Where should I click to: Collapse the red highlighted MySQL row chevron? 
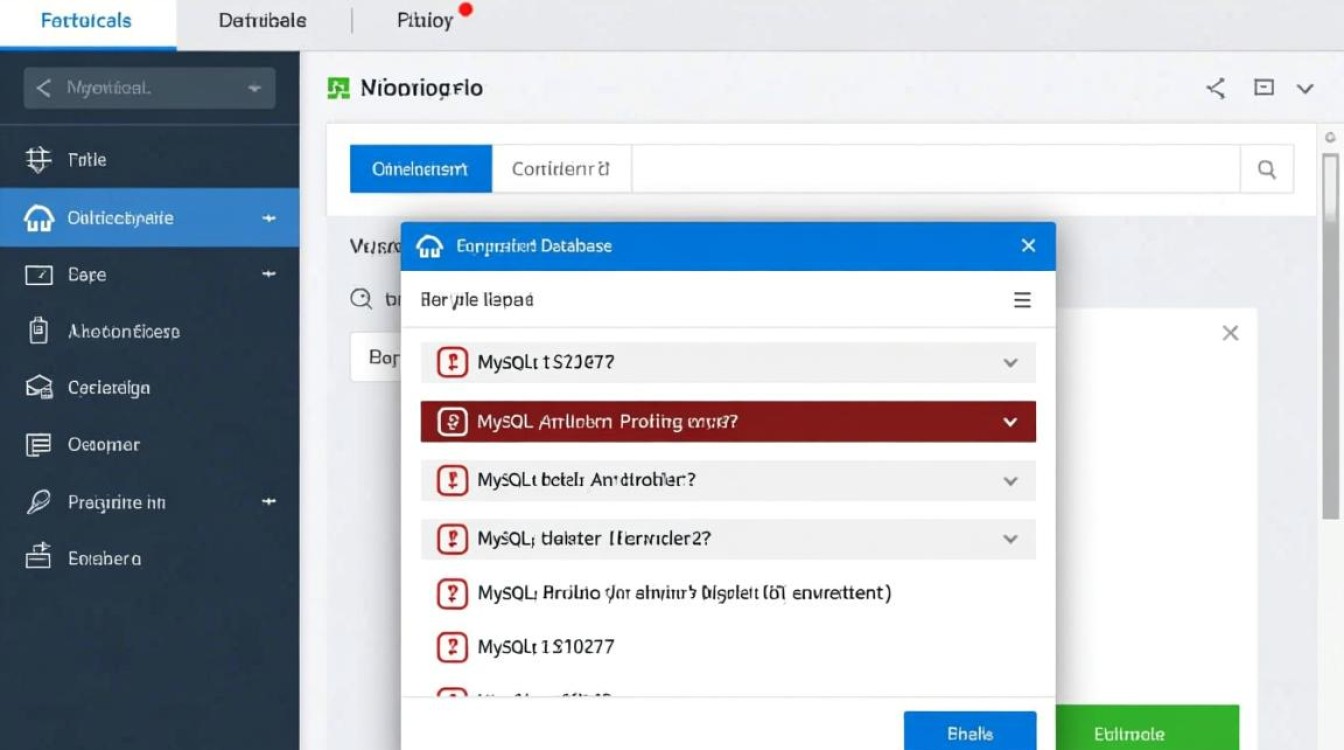[1011, 422]
